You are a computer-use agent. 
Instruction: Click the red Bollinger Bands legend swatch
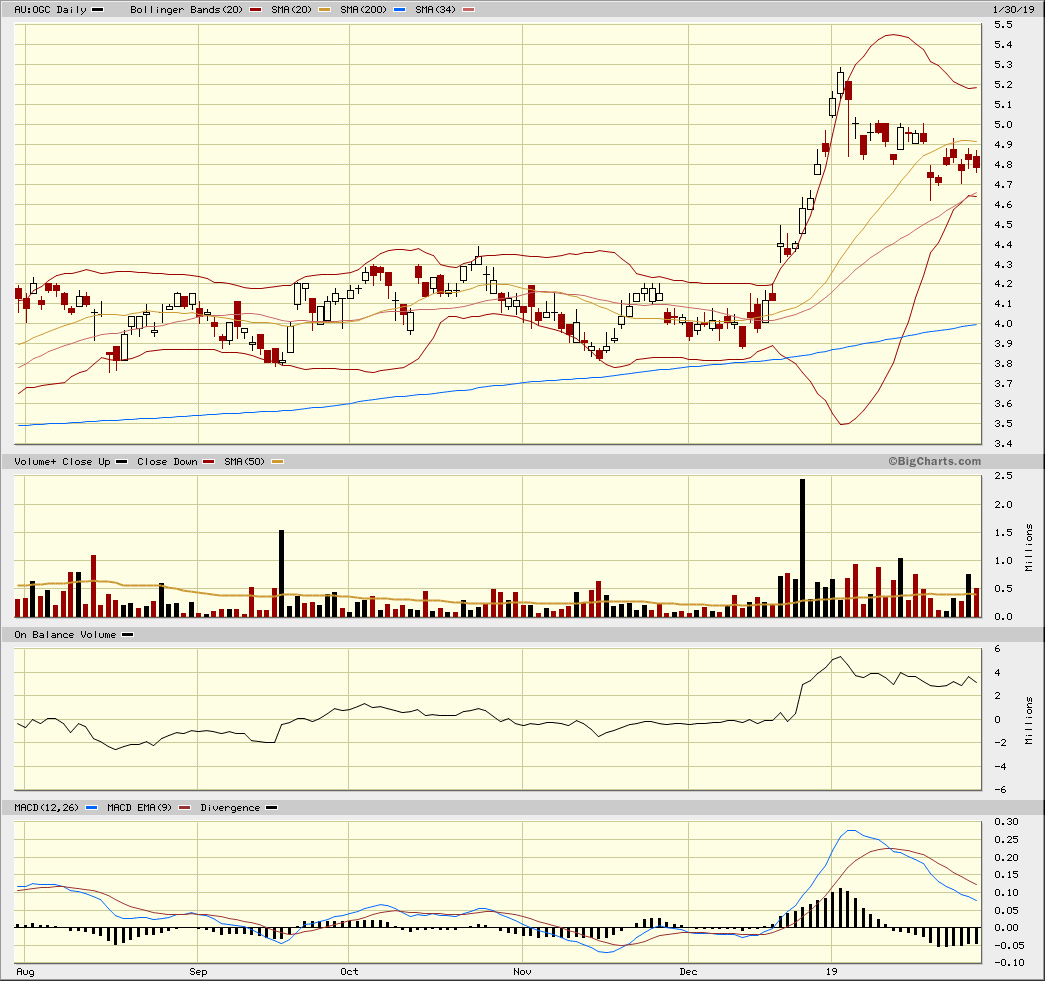tap(255, 9)
